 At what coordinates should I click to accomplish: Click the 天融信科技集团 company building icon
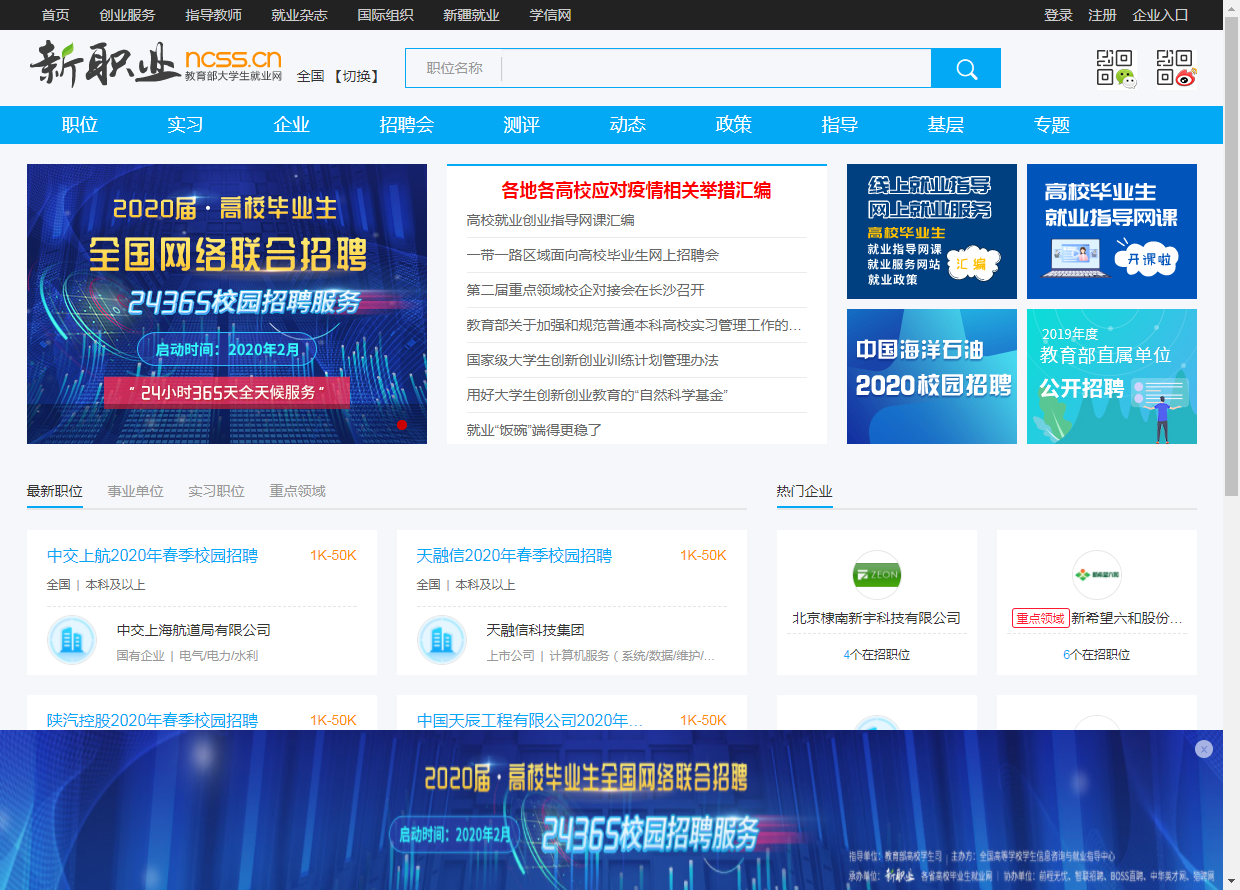[442, 640]
